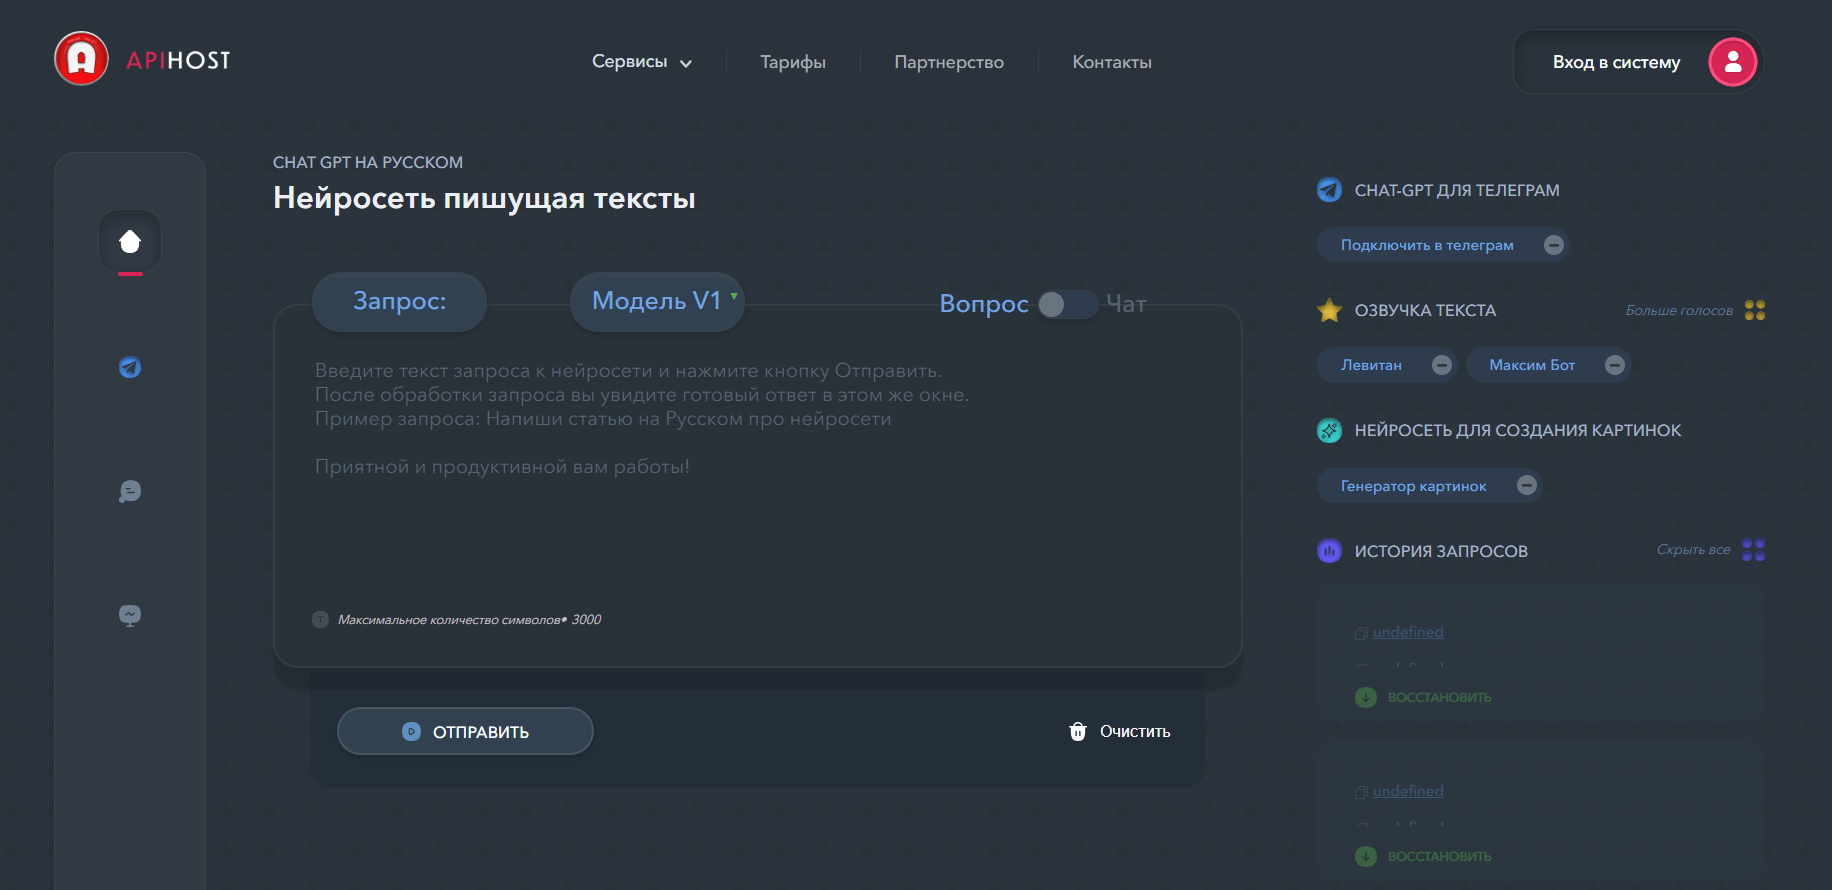Click the Вопрос label next to switch
The height and width of the screenshot is (890, 1832).
click(x=984, y=304)
